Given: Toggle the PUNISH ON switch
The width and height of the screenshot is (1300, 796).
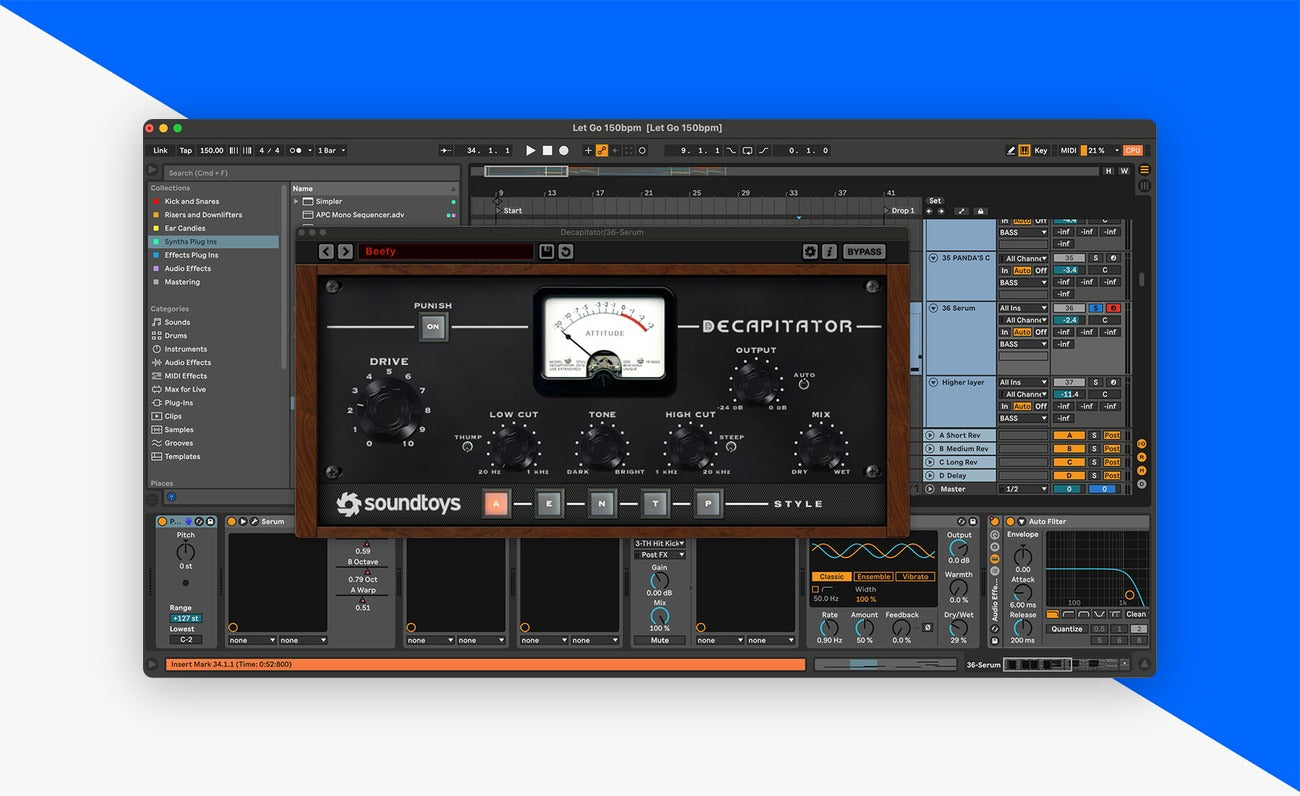Looking at the screenshot, I should coord(433,326).
